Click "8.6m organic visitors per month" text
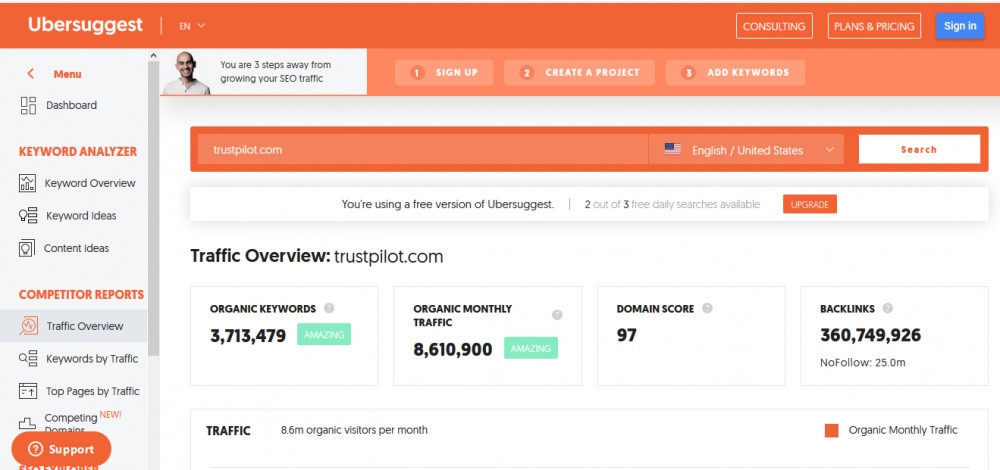The image size is (1000, 470). [x=354, y=430]
